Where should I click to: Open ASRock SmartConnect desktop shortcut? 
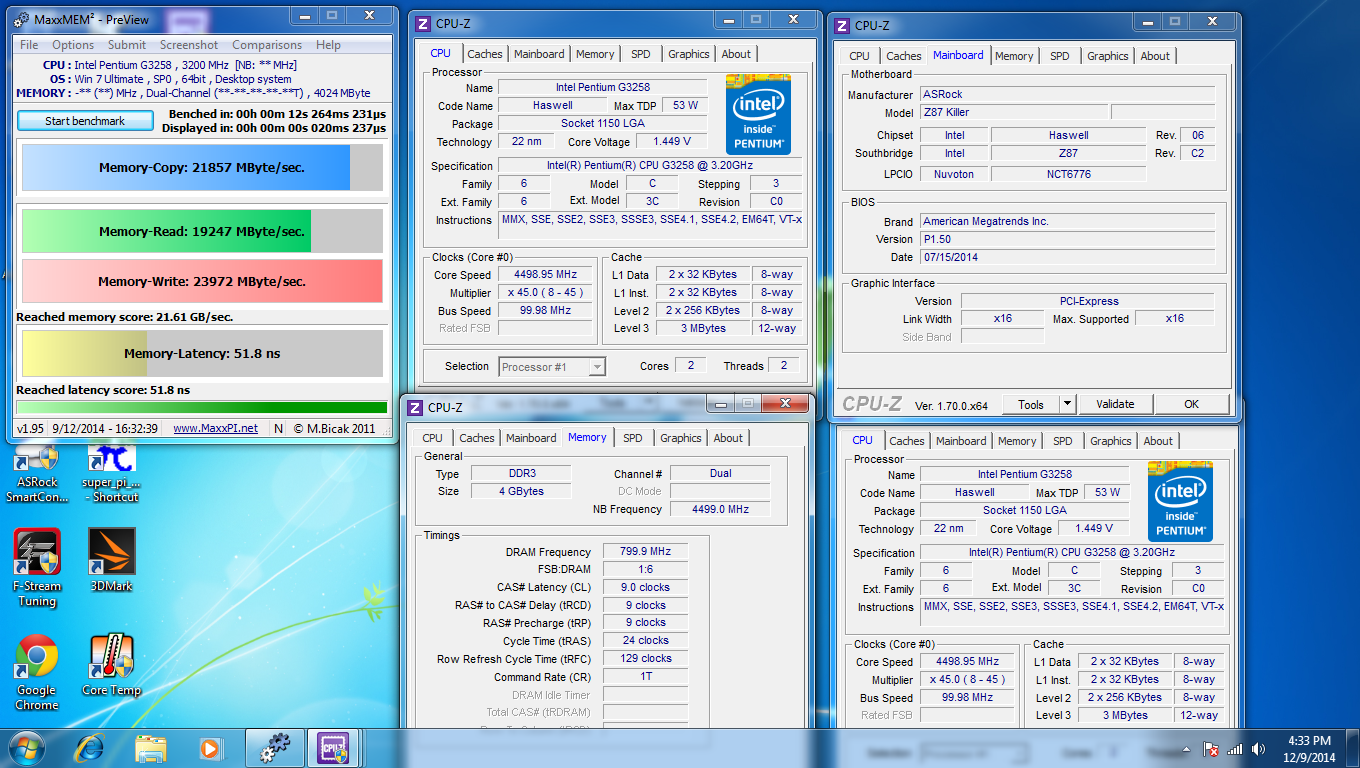pos(36,473)
